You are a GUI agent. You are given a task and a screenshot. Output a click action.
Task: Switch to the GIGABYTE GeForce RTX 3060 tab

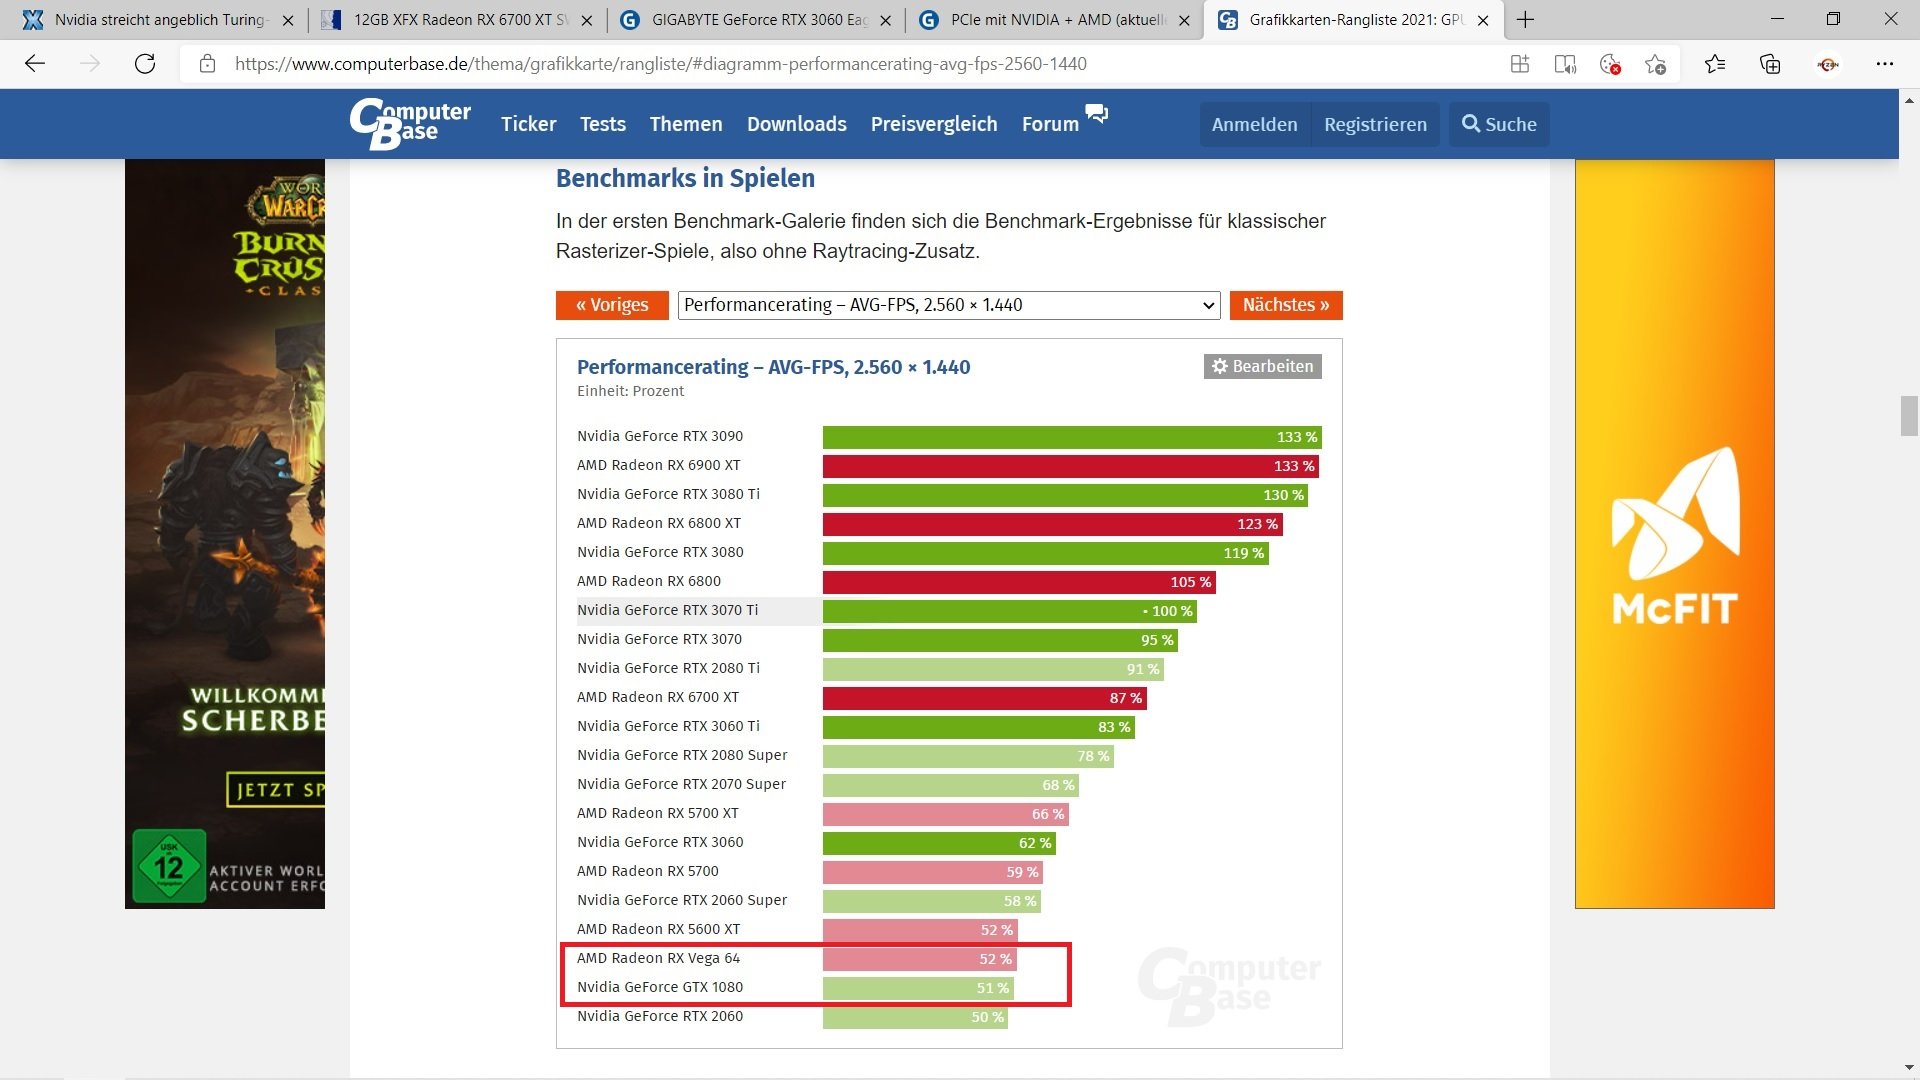758,20
